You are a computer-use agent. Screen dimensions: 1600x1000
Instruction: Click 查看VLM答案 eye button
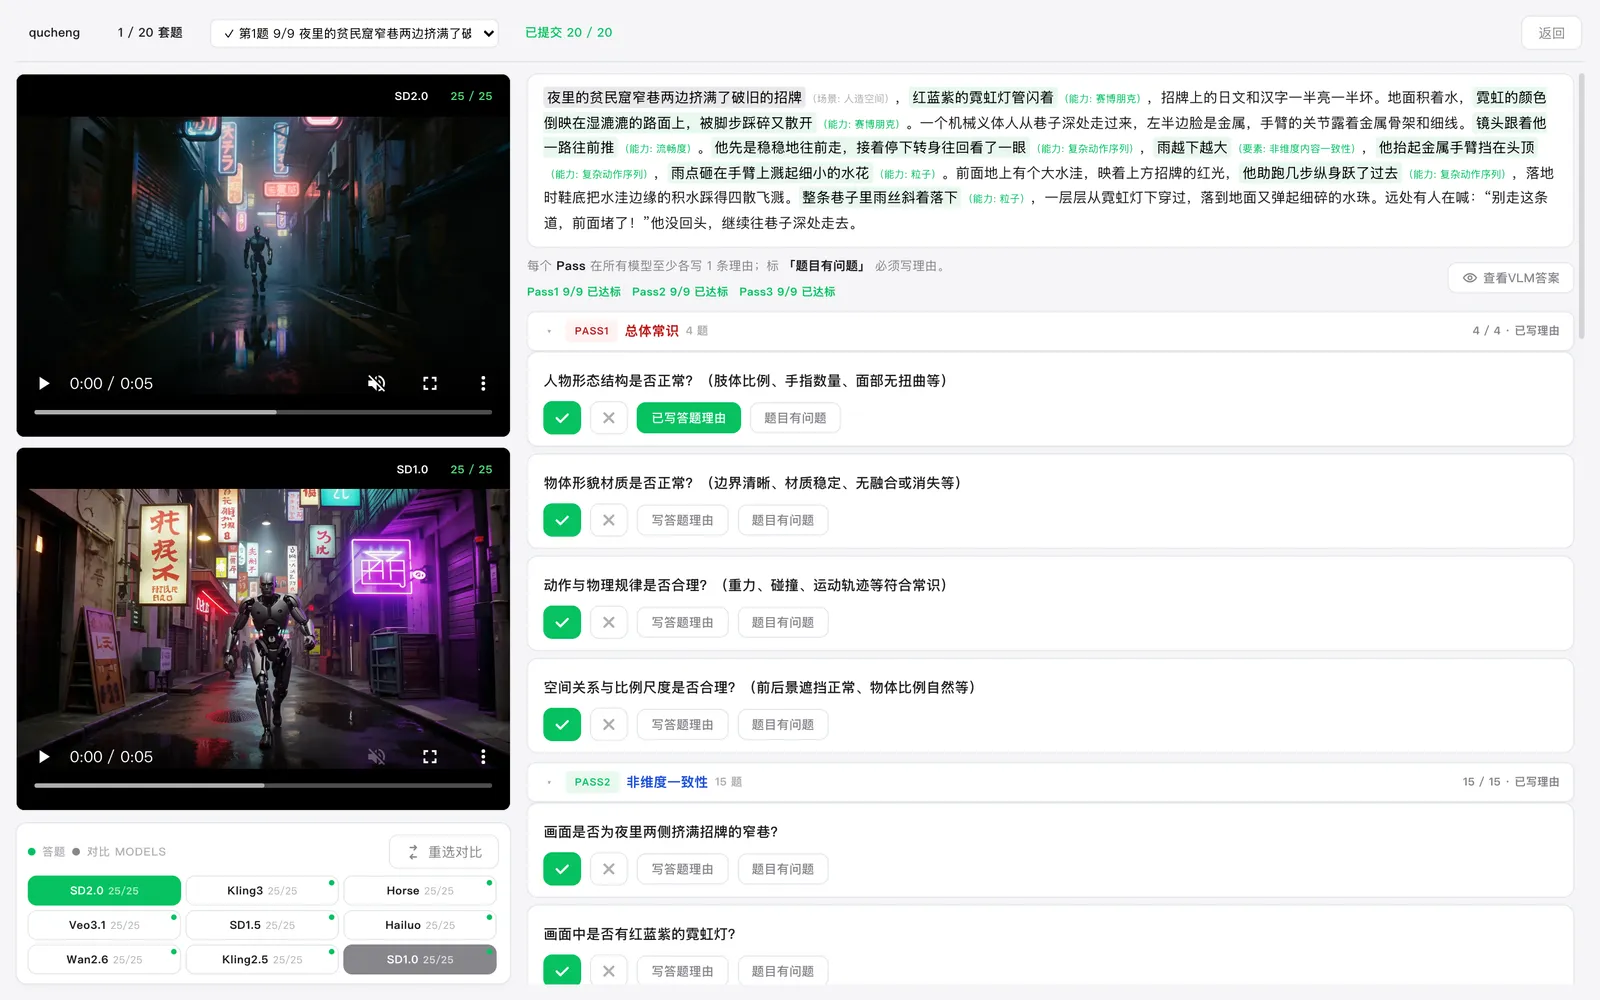pos(1510,278)
